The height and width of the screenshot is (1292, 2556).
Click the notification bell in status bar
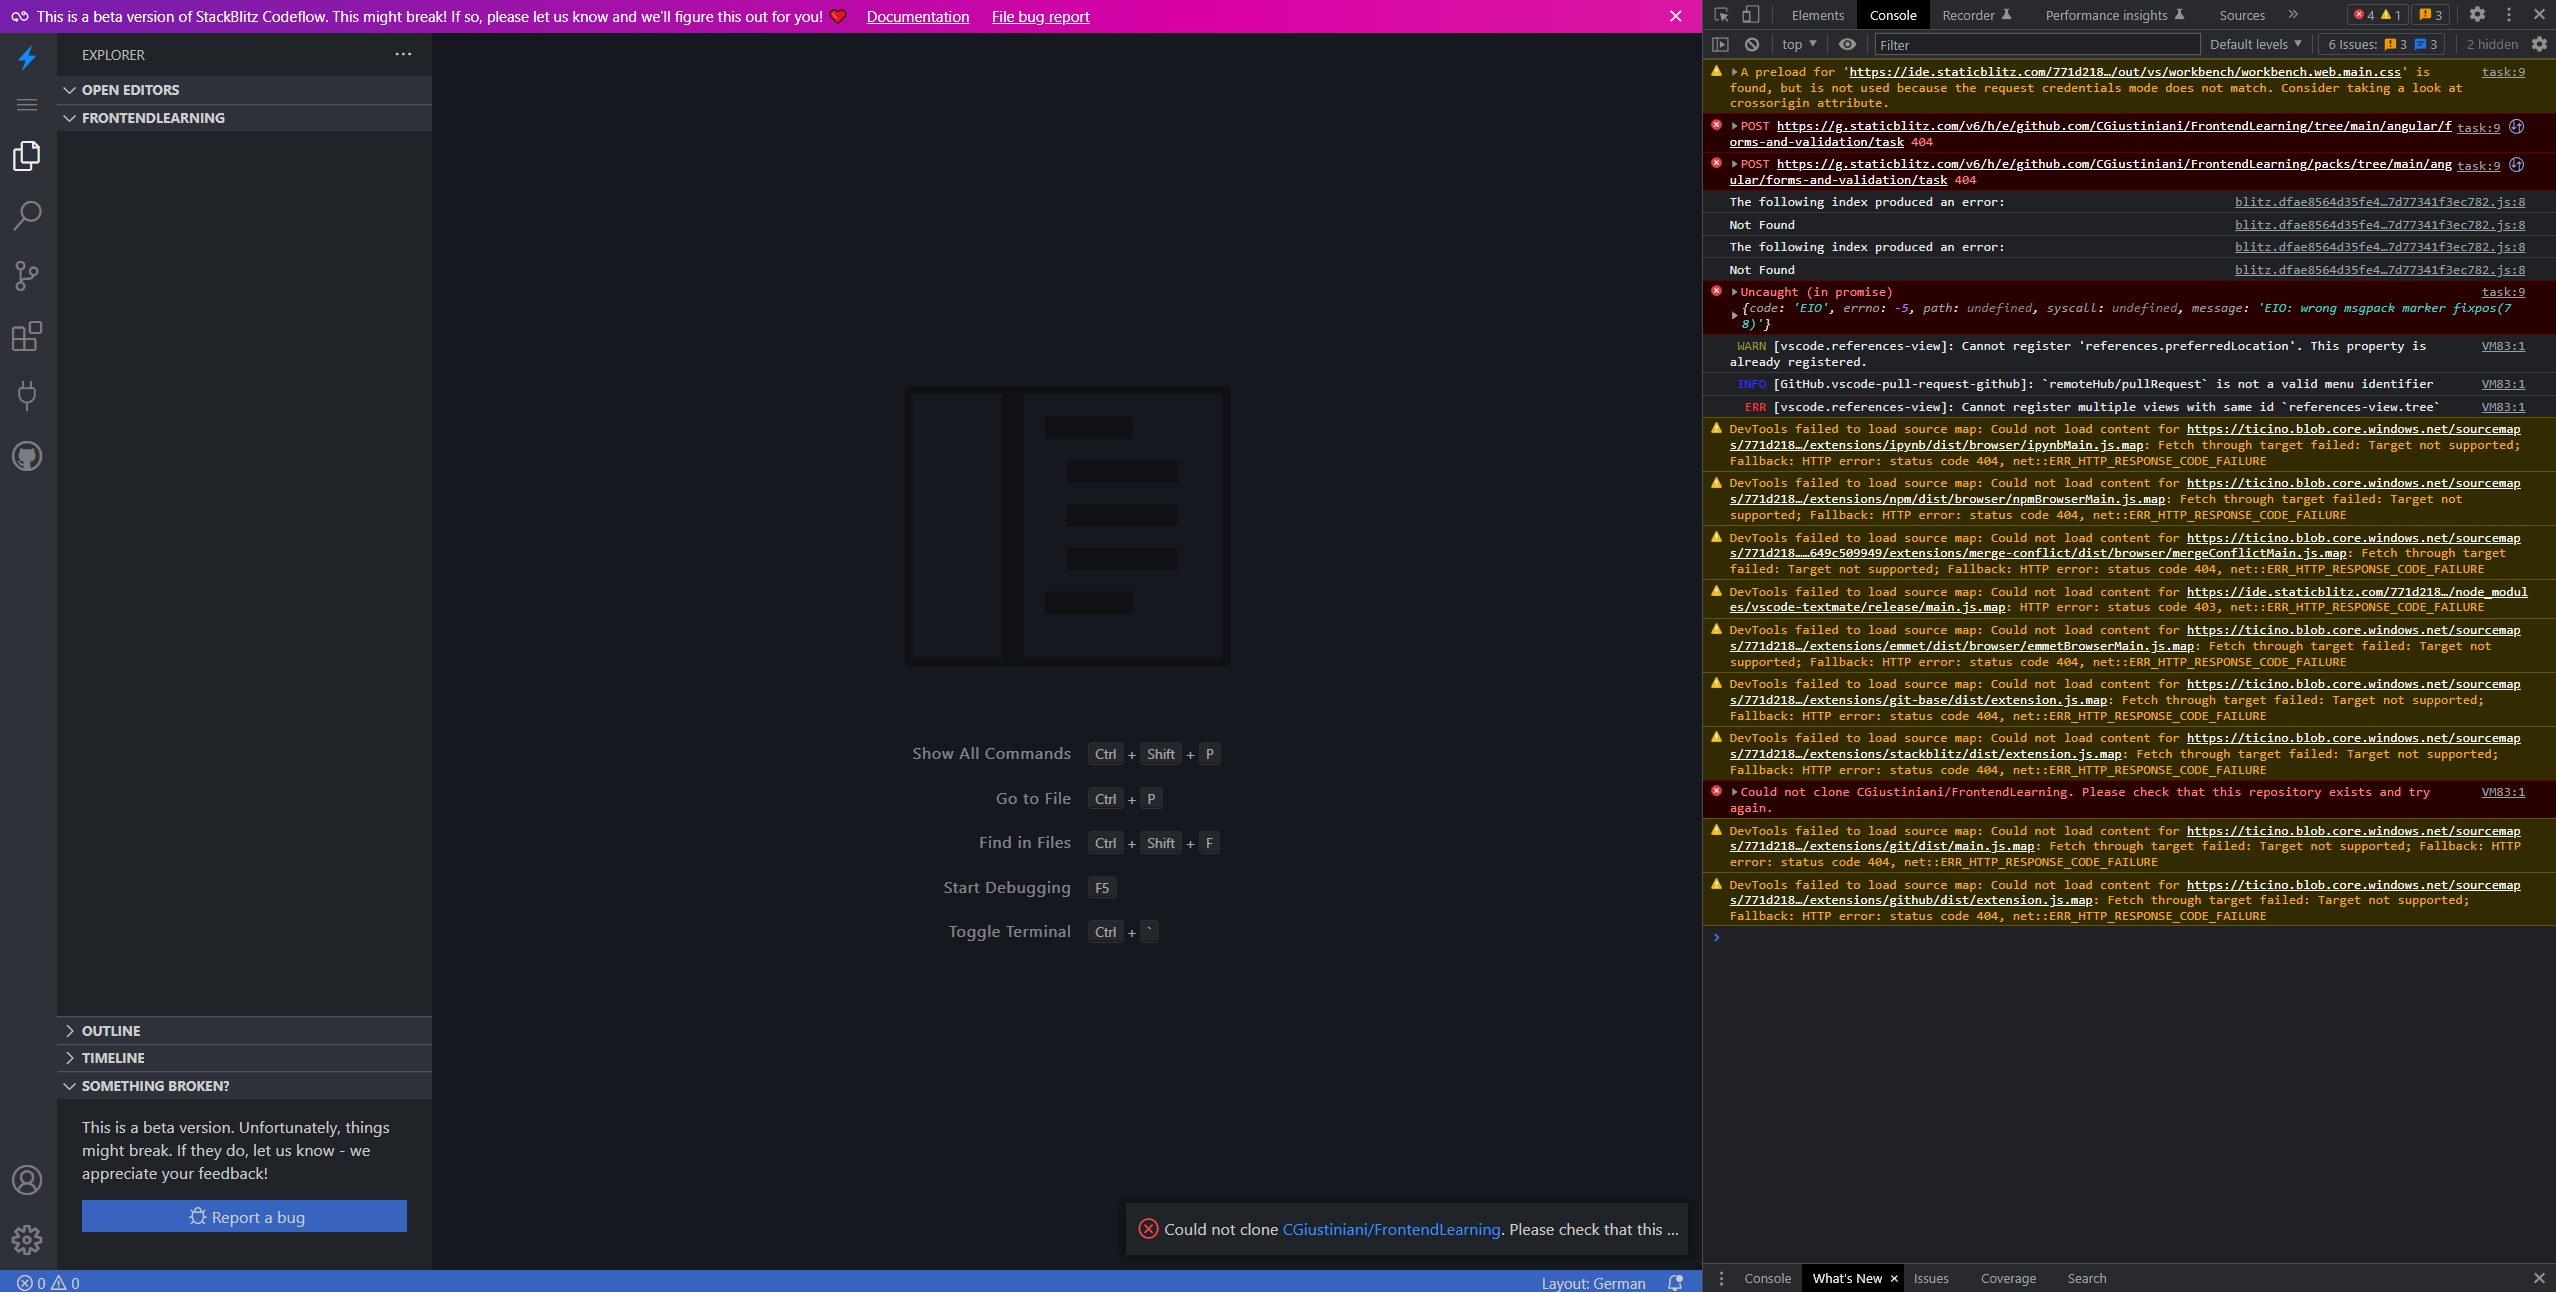(x=1675, y=1283)
